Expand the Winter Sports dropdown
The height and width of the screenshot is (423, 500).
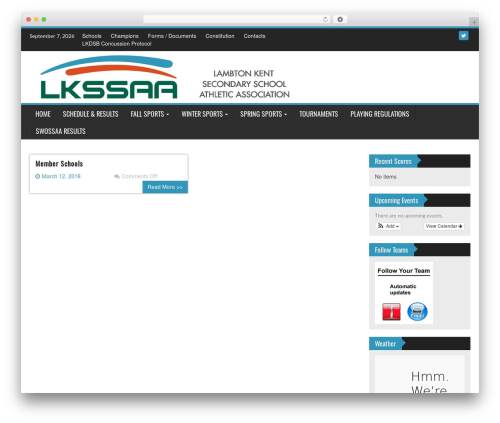click(204, 114)
